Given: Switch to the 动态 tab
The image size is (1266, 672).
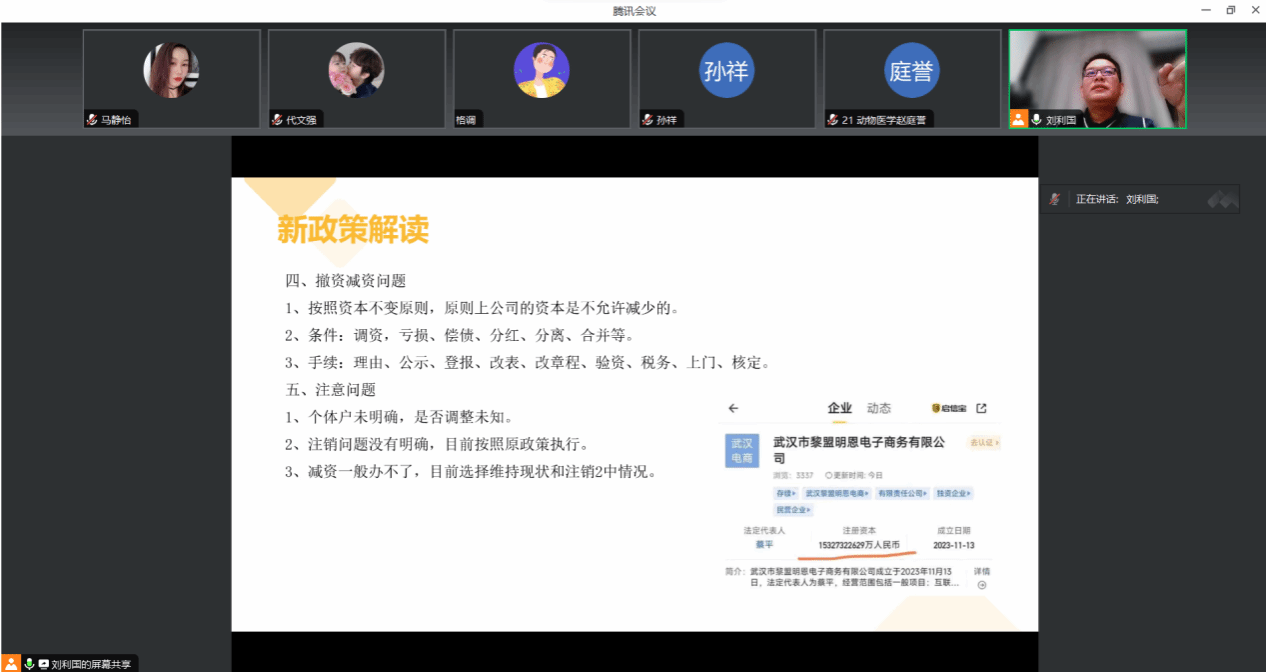Looking at the screenshot, I should click(878, 408).
